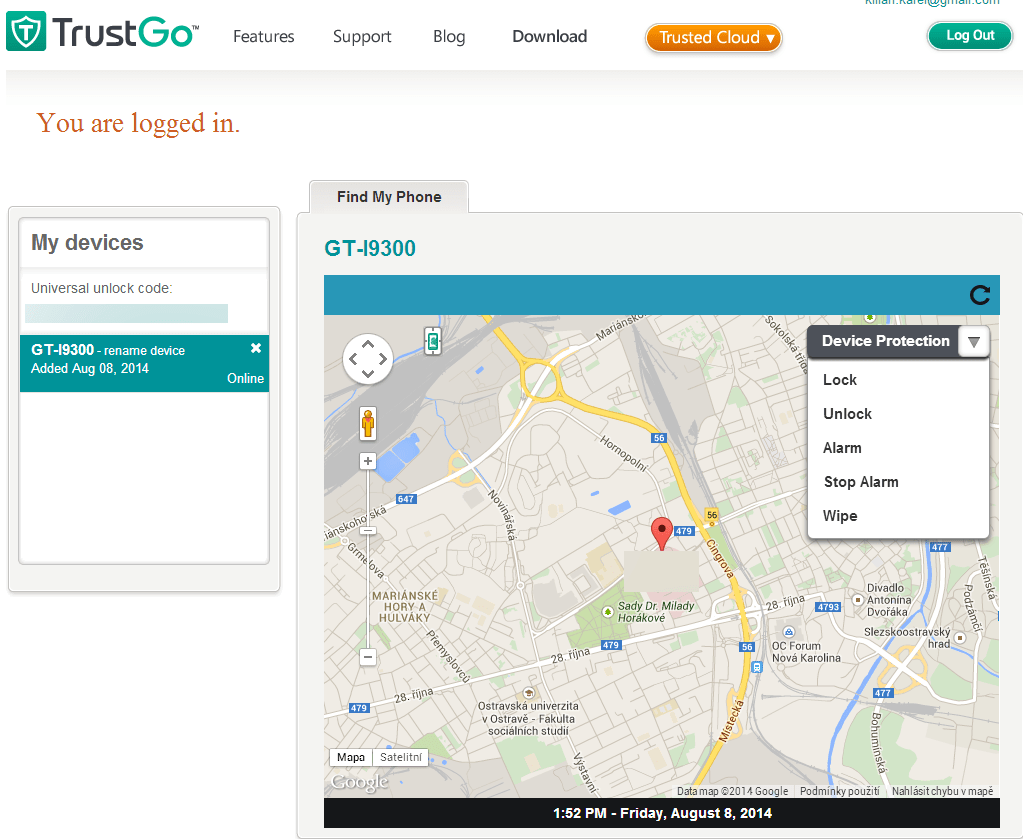This screenshot has height=839, width=1023.
Task: Click the Ostravská univerzita map marker
Action: [529, 692]
